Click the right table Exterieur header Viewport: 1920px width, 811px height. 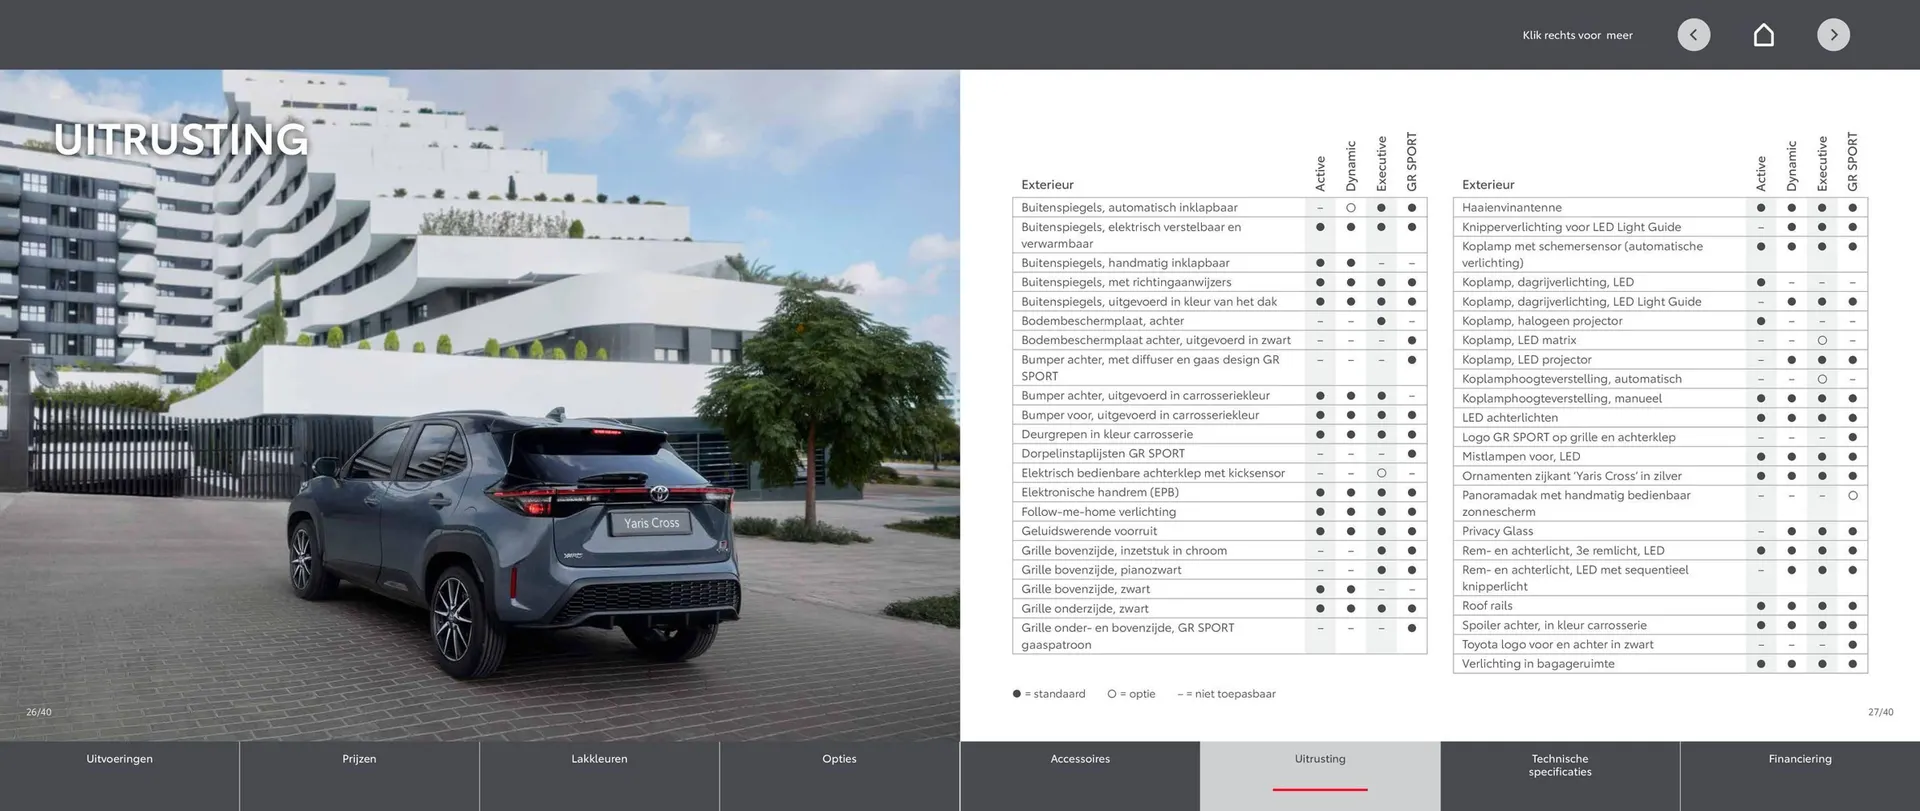coord(1488,185)
